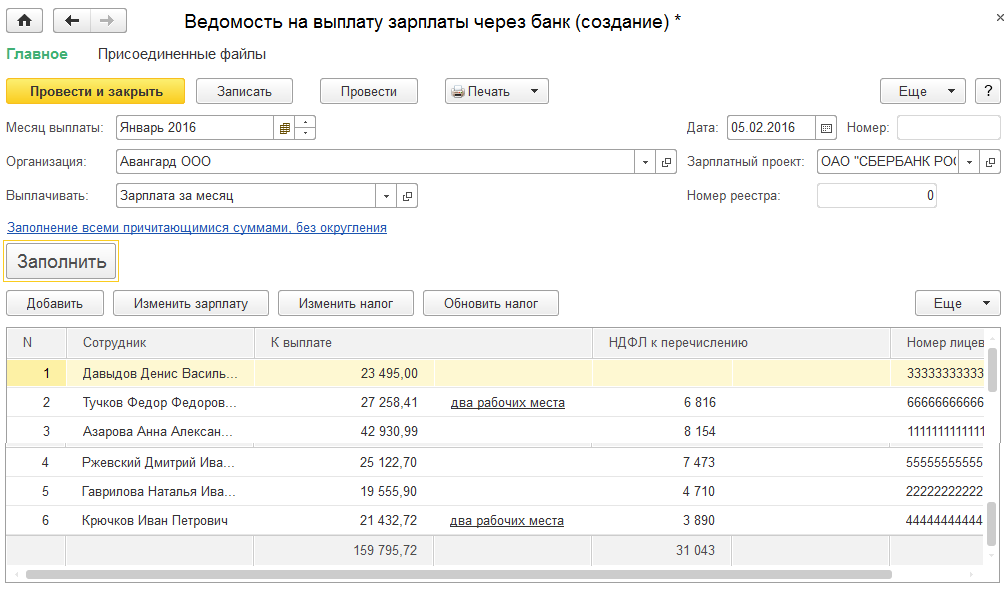Open the fill settings link about округления

pos(196,228)
